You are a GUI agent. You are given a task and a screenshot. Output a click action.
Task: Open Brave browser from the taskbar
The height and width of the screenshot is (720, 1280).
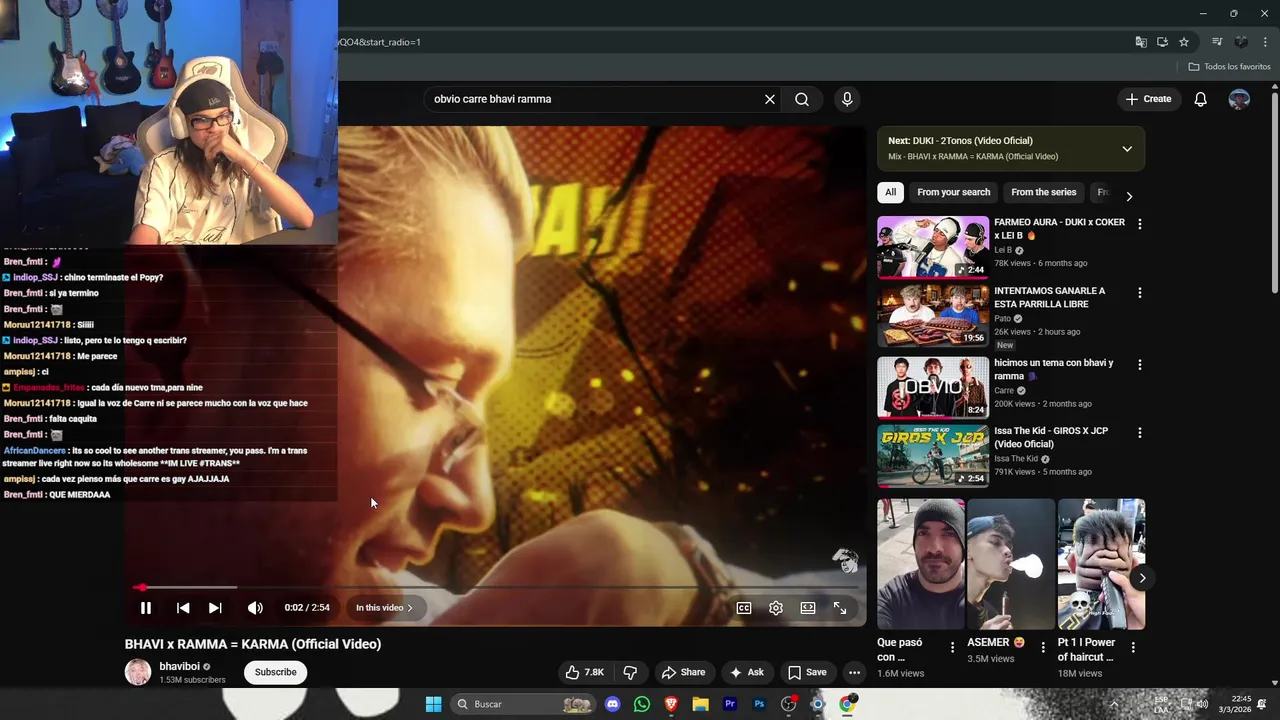pos(671,704)
